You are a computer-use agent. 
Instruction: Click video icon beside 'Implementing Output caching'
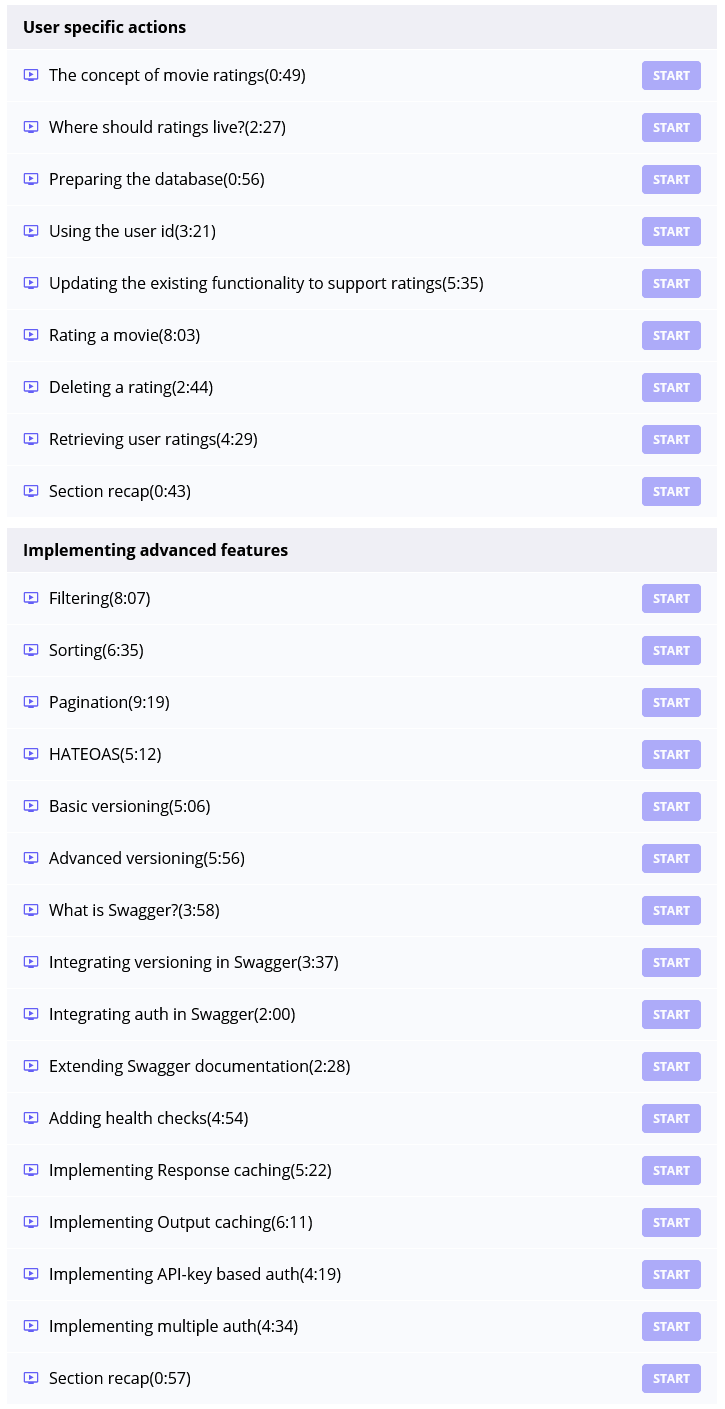point(31,1222)
